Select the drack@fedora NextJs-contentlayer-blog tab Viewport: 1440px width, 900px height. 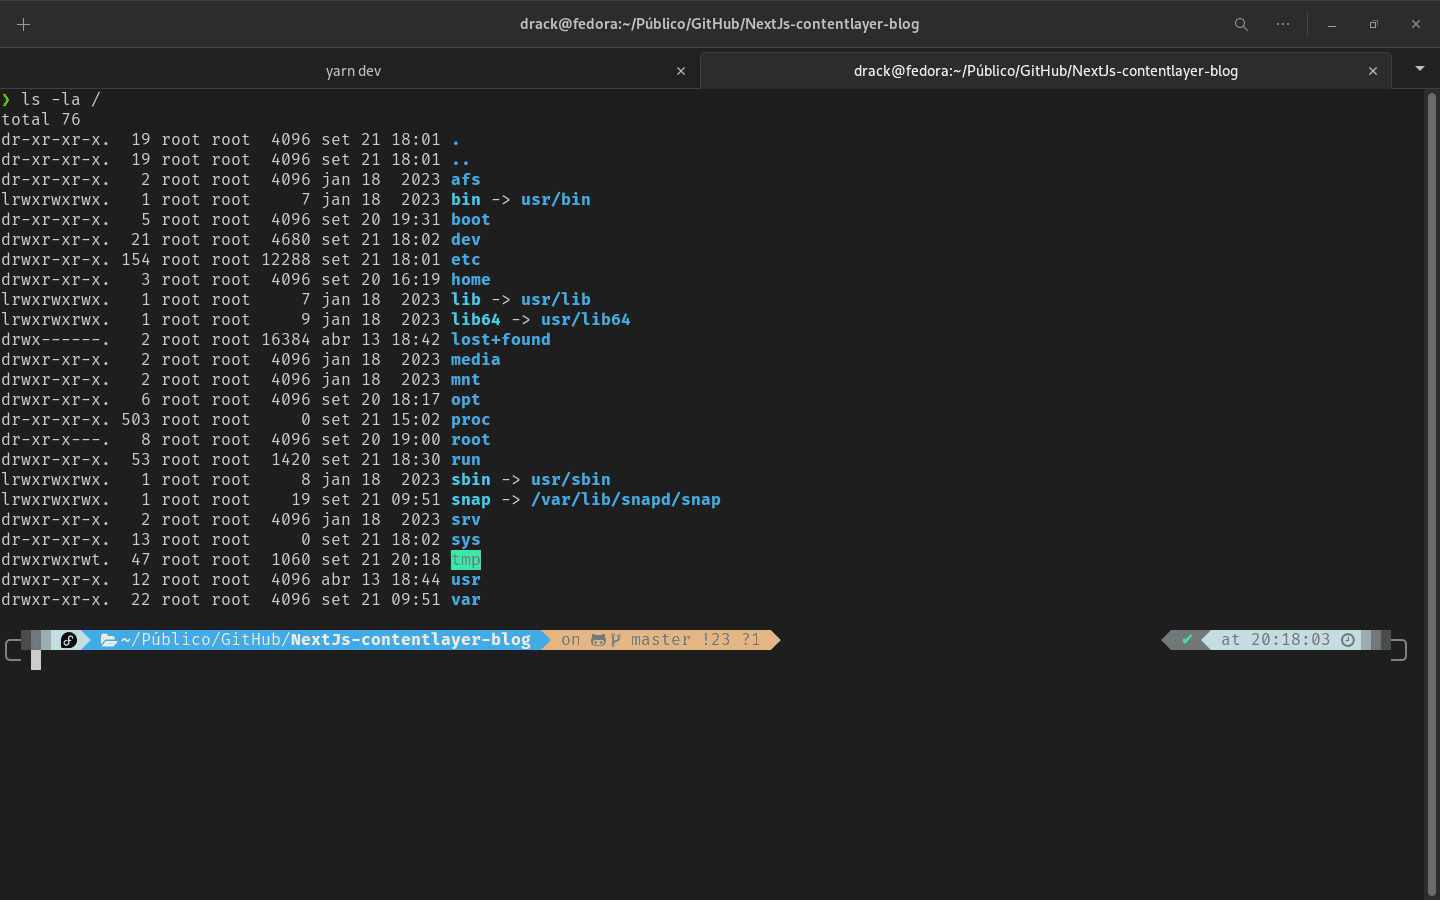tap(1045, 71)
